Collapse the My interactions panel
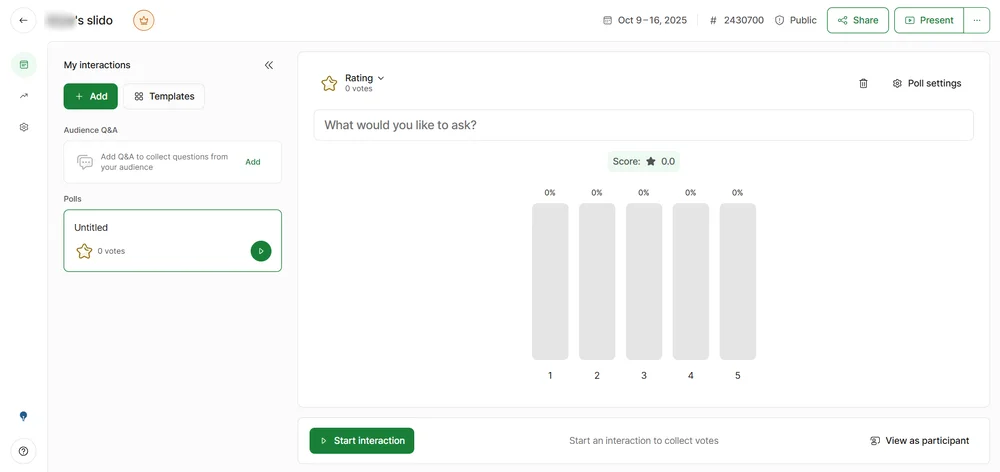Image resolution: width=1000 pixels, height=472 pixels. coord(268,65)
